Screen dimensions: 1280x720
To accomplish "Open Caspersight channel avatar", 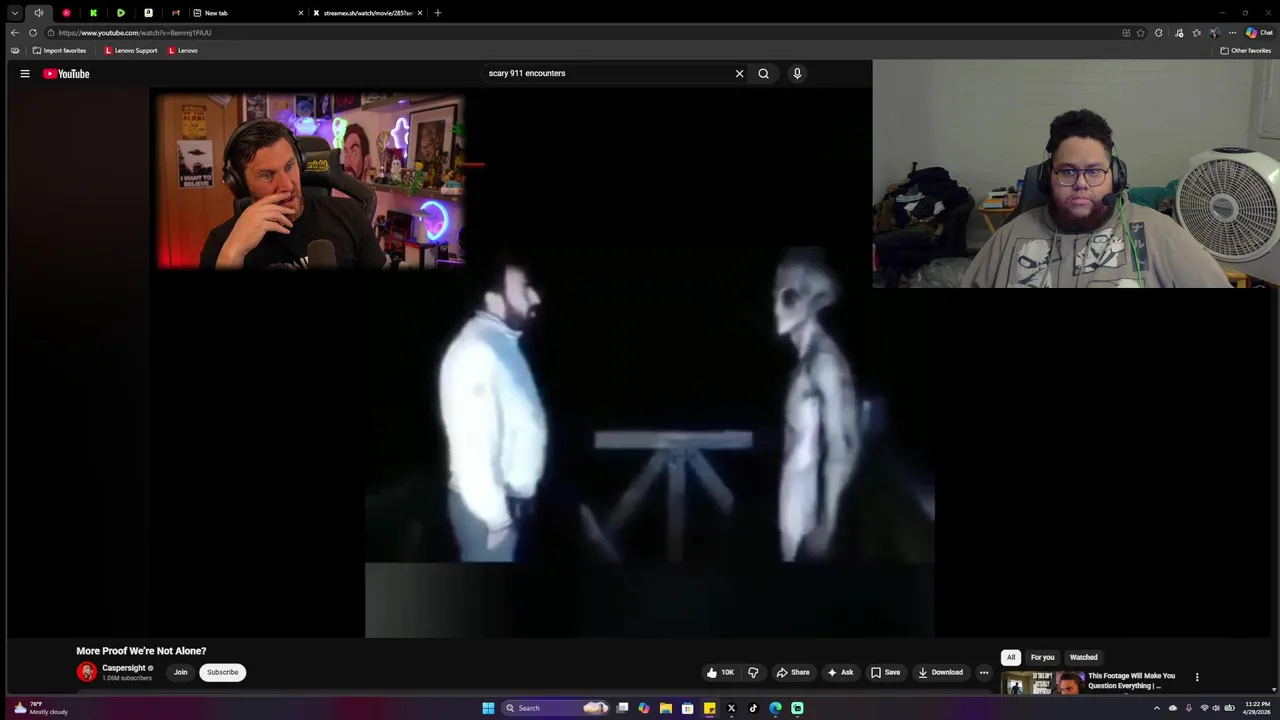I will tap(87, 672).
